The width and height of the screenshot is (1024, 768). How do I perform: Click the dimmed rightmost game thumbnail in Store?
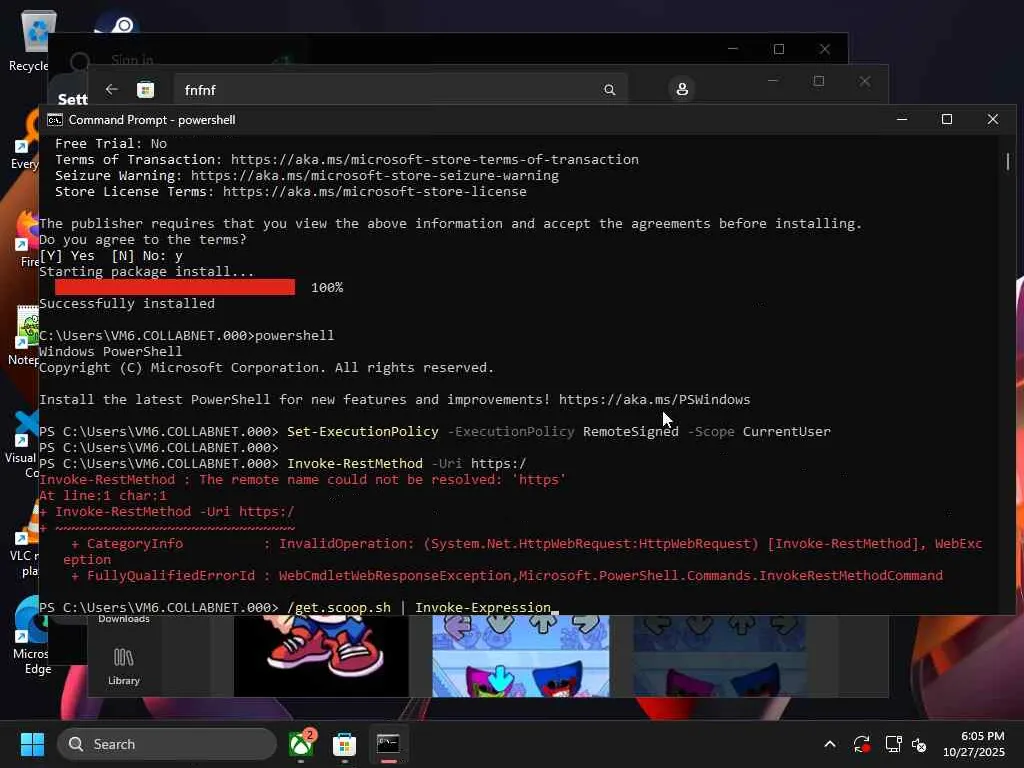[x=719, y=656]
